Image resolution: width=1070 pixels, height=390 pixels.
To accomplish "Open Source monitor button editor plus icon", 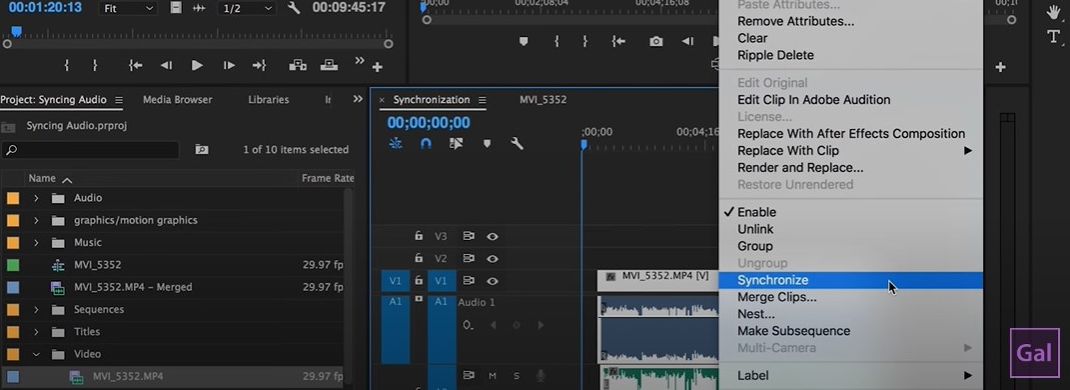I will pos(377,68).
